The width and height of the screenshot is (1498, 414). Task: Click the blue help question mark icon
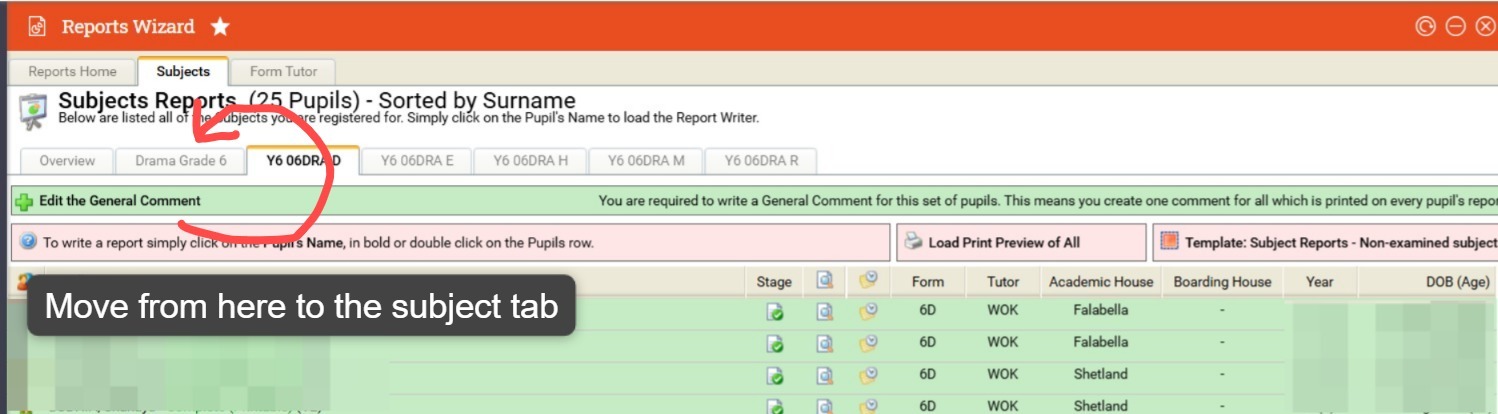[28, 242]
